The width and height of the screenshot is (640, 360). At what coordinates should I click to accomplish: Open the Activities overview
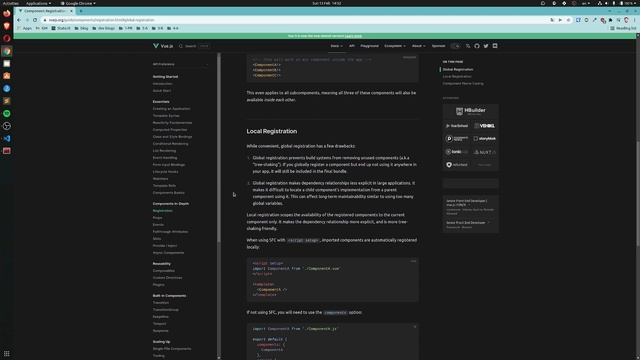point(10,3)
